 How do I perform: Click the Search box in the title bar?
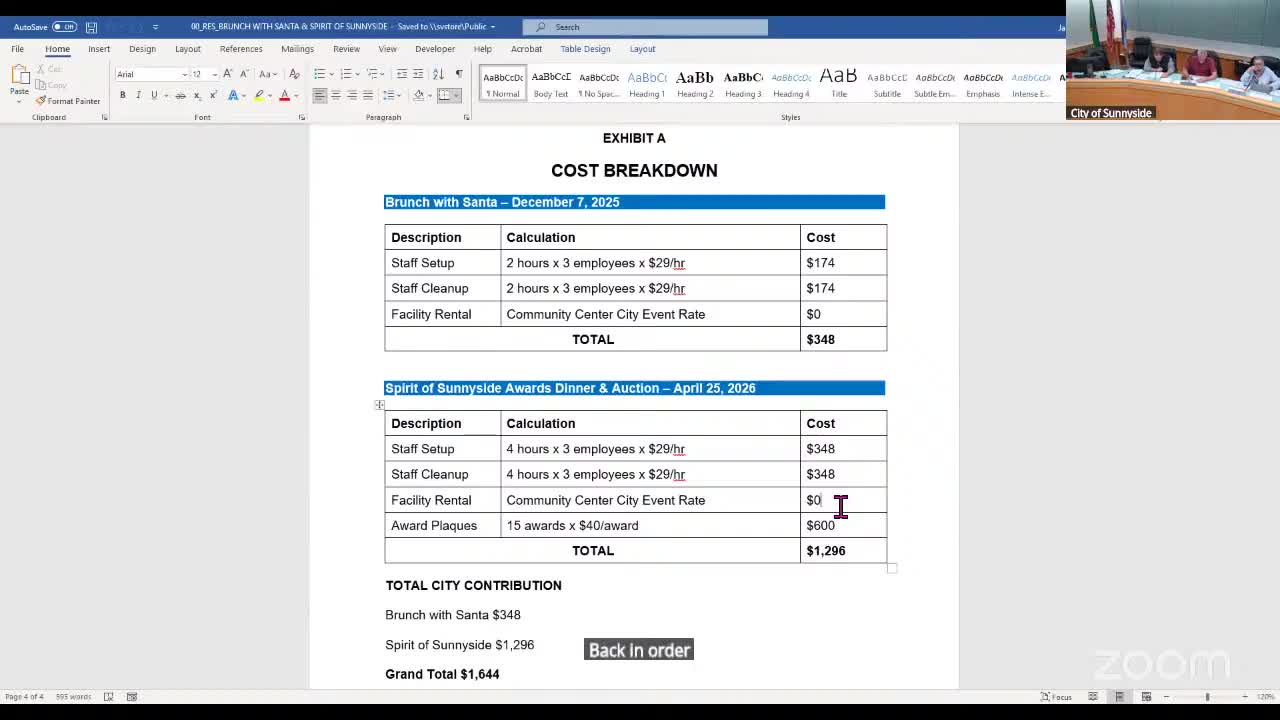pyautogui.click(x=646, y=27)
